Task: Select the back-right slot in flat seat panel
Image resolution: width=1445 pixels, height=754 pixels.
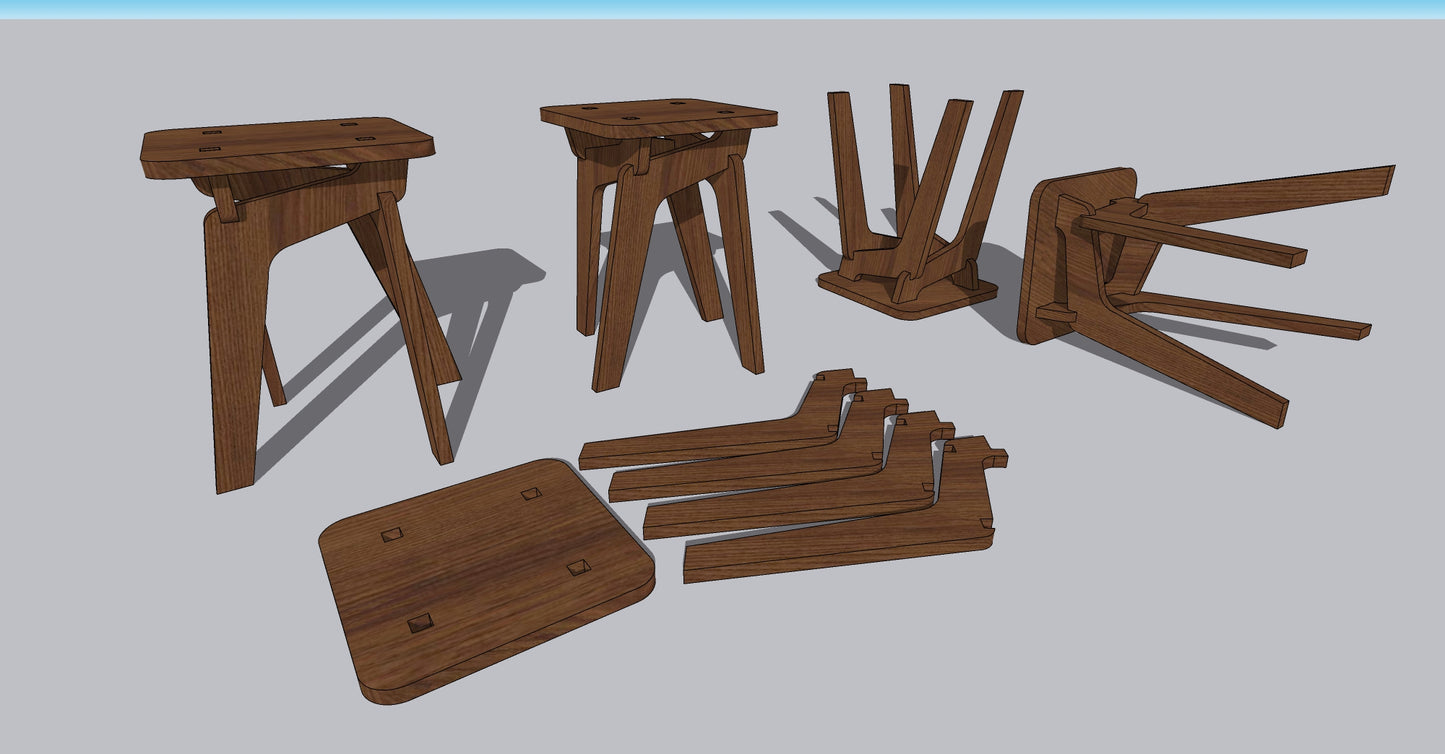Action: [530, 494]
